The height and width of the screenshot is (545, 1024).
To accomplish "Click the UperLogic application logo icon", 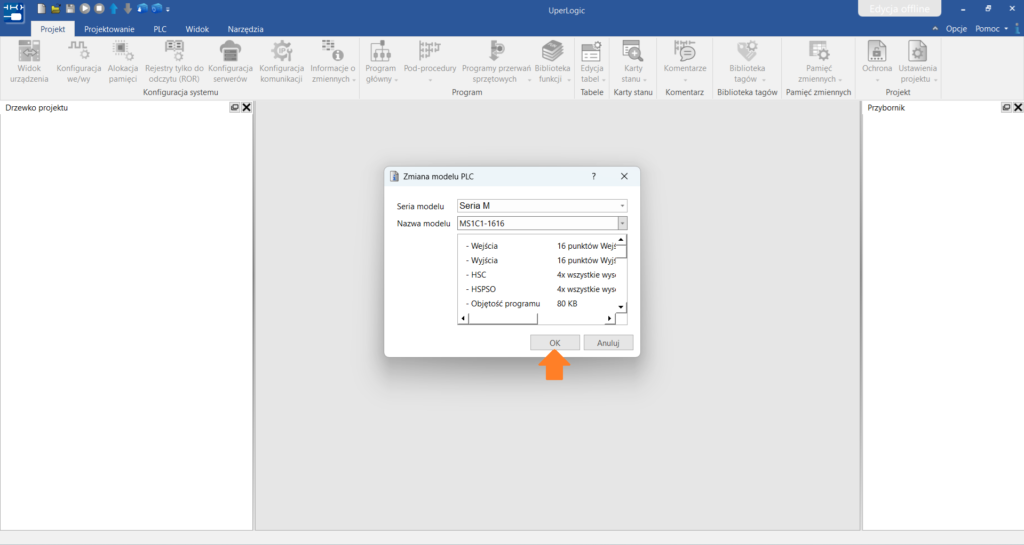I will 13,12.
